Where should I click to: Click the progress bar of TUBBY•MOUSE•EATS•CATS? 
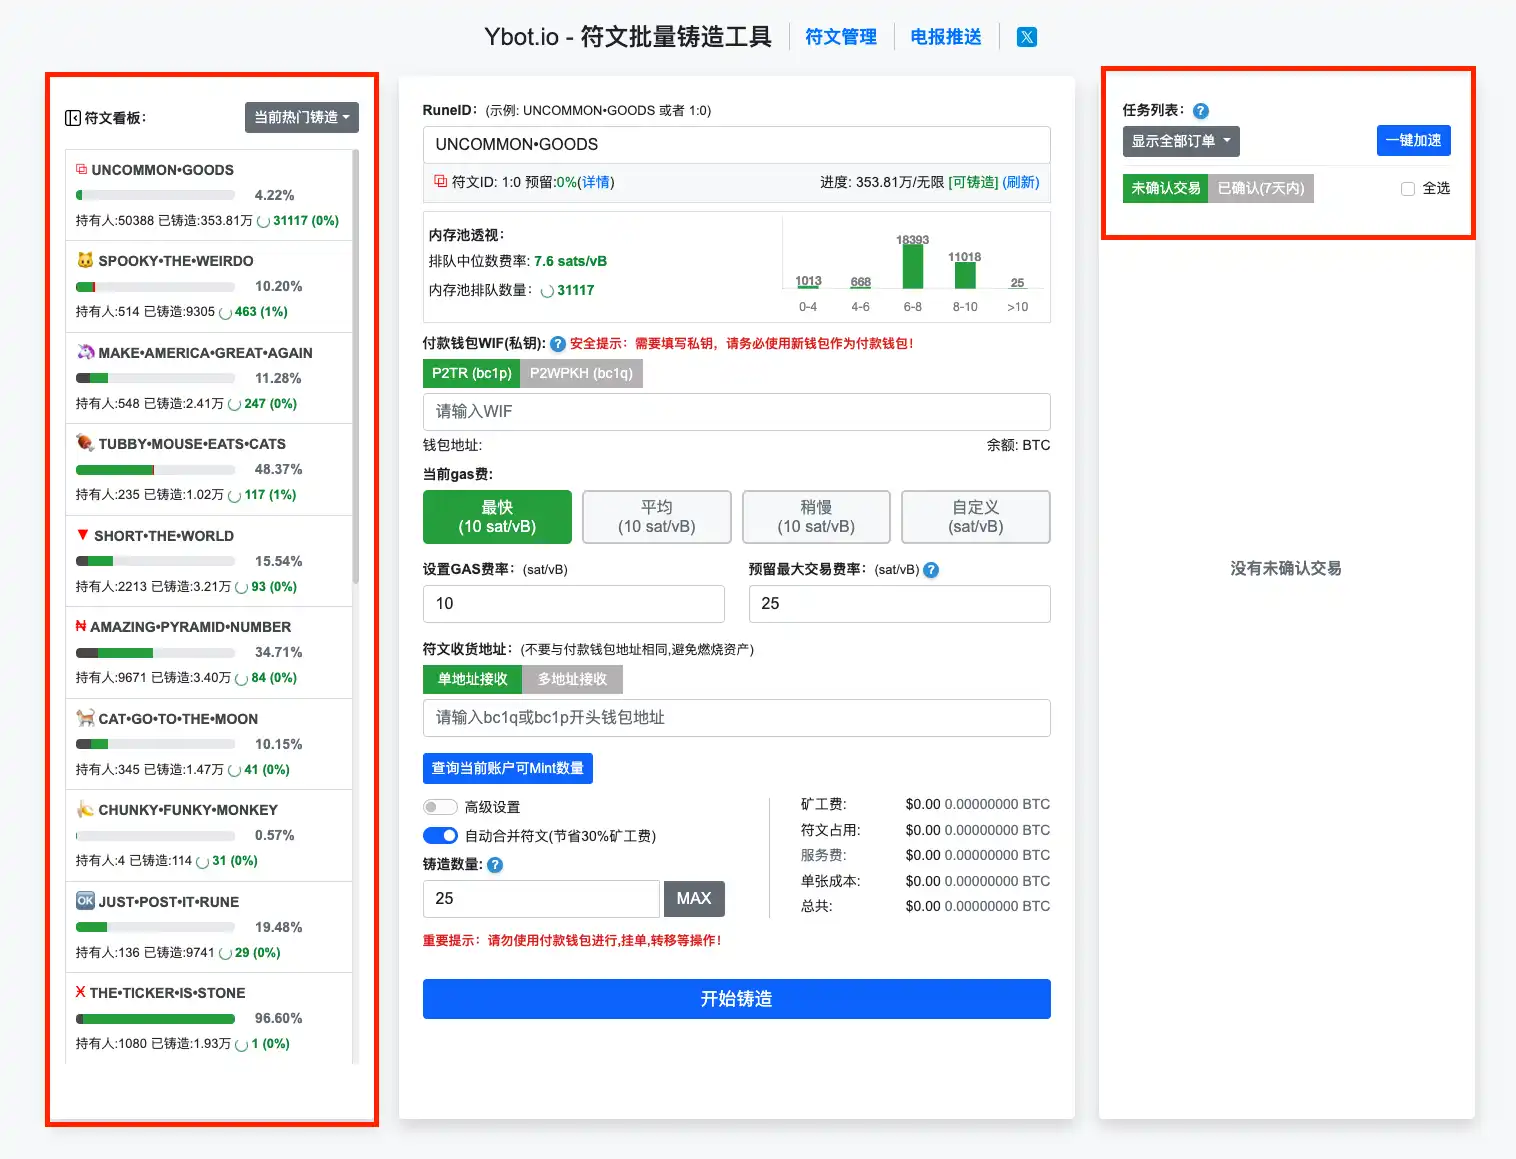click(x=155, y=469)
